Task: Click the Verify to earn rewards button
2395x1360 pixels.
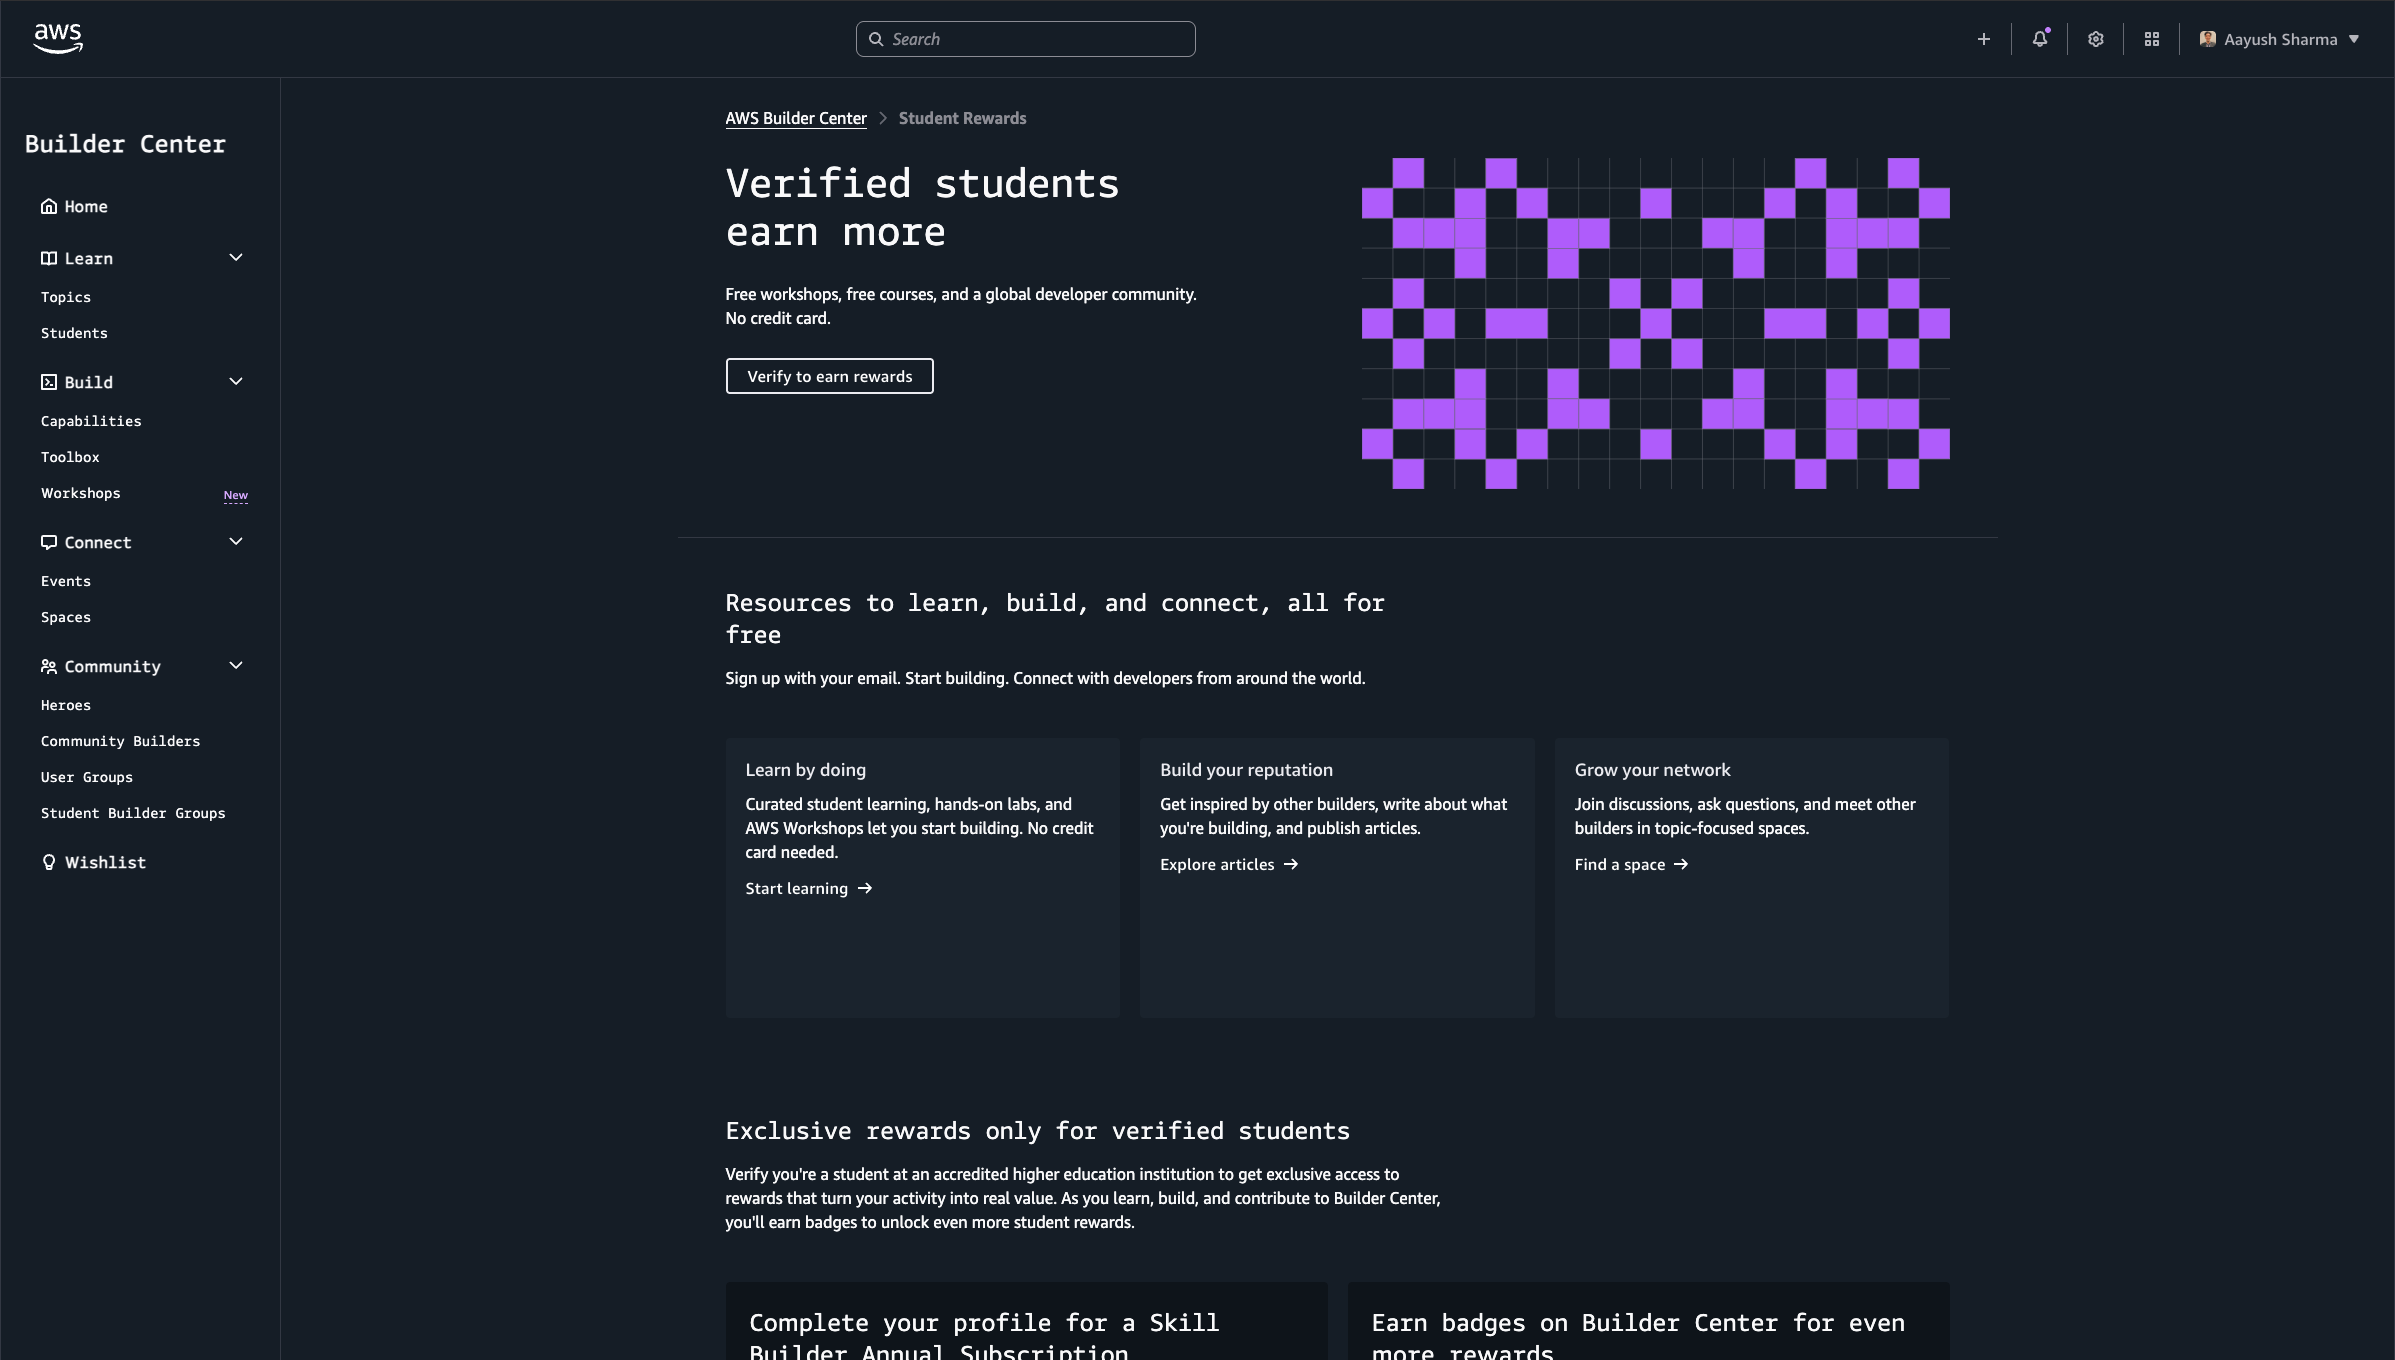Action: pos(829,376)
